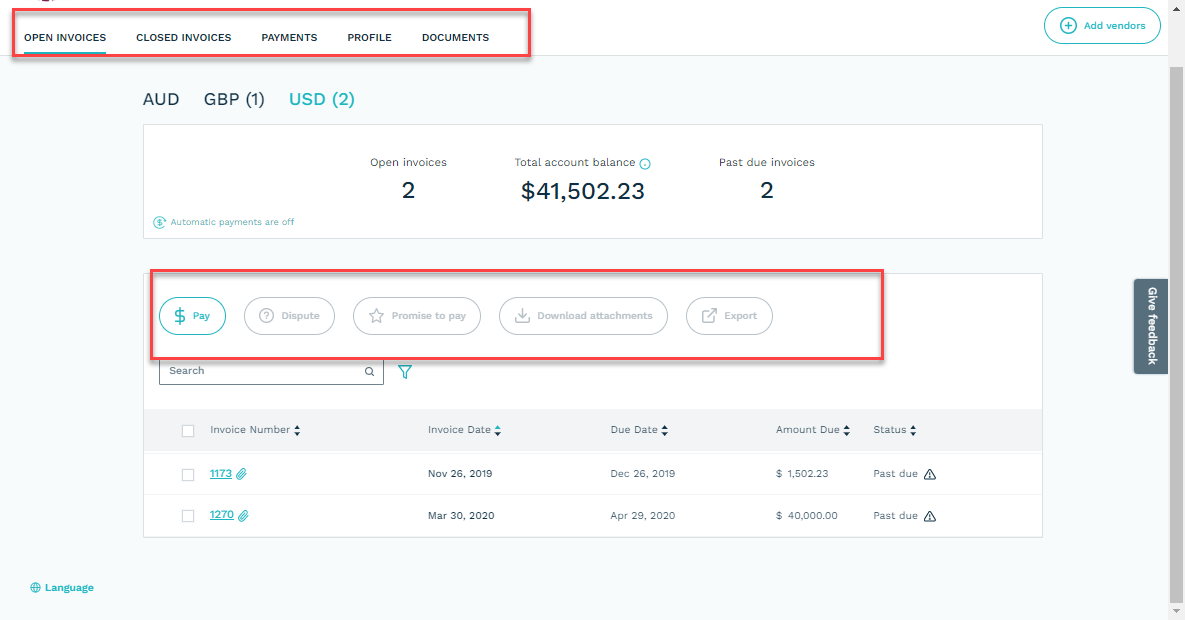
Task: Switch to the Closed Invoices tab
Action: (x=183, y=38)
